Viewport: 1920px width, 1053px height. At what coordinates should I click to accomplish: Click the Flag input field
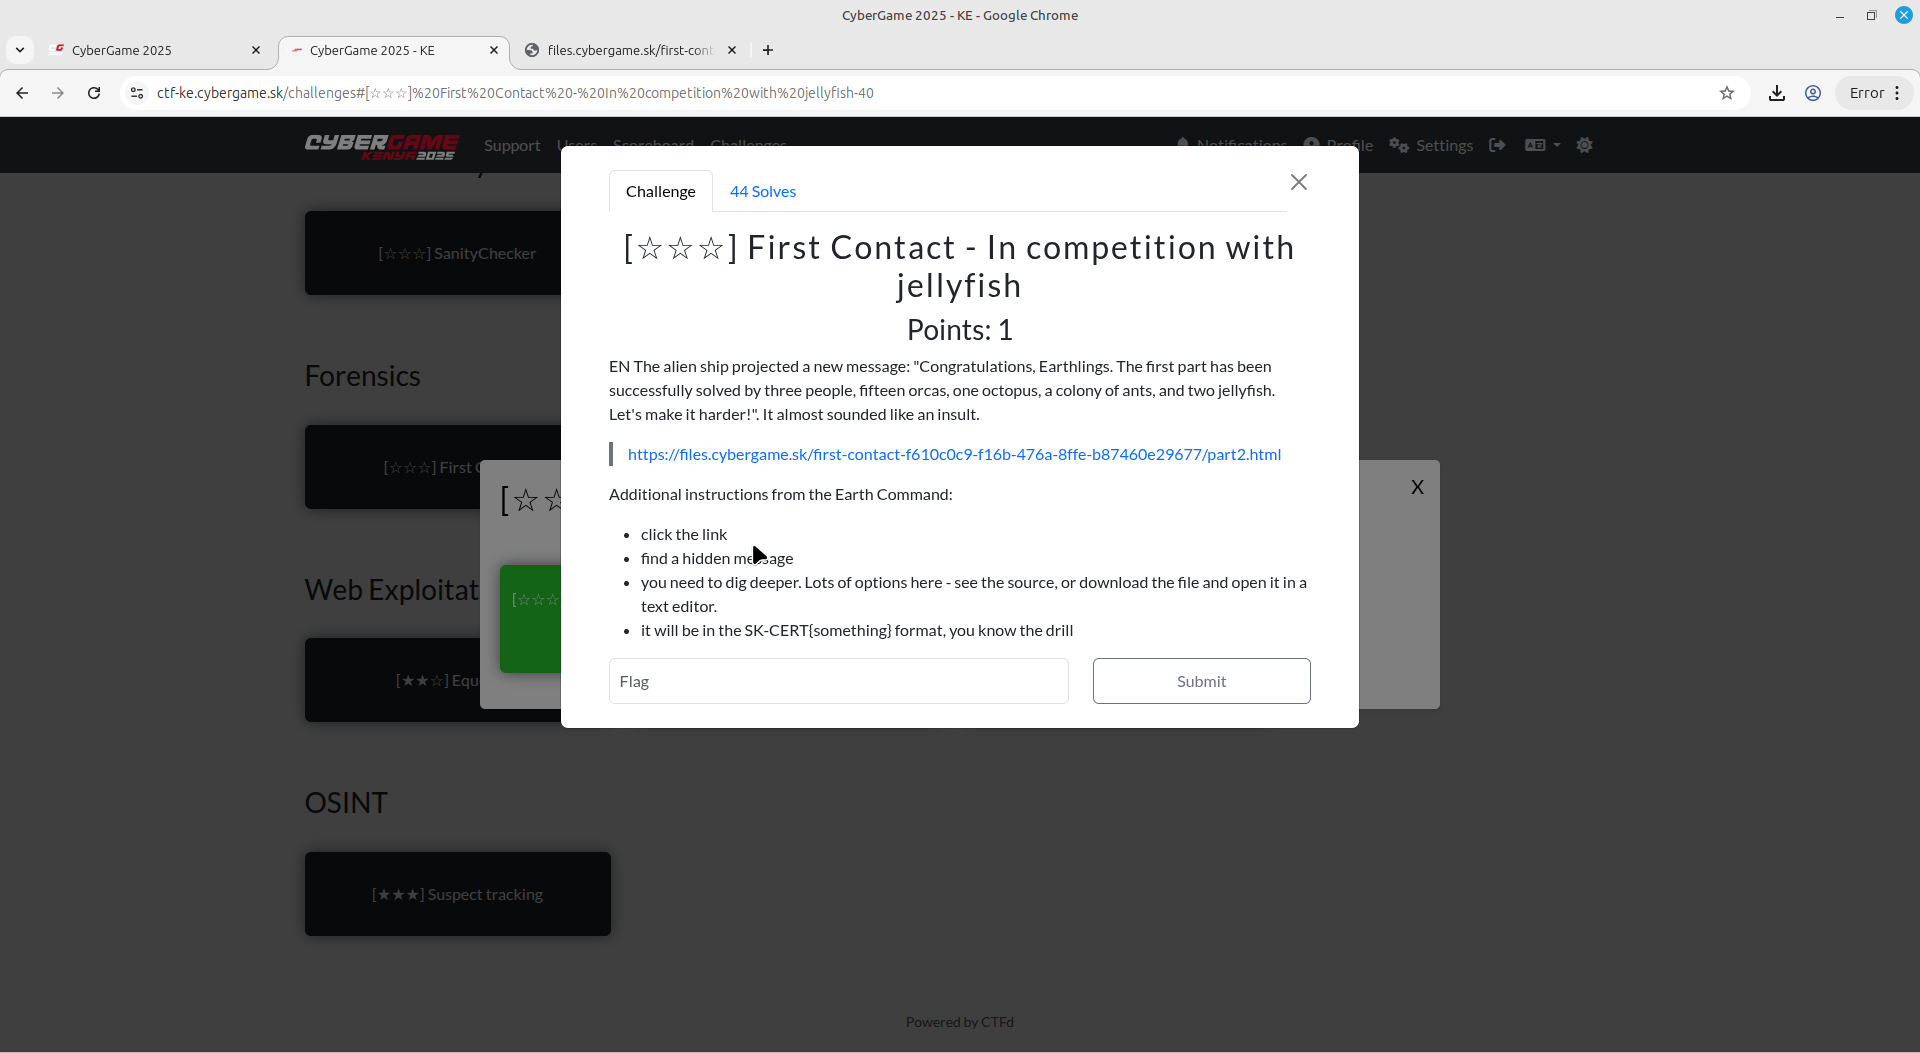click(x=838, y=681)
